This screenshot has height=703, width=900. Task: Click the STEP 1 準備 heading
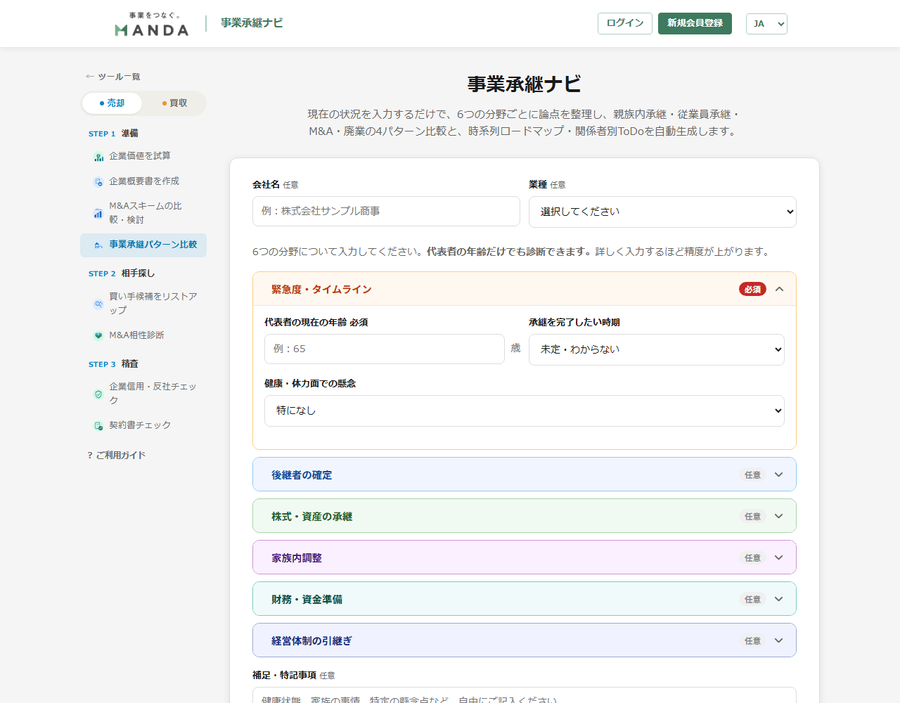tap(113, 133)
